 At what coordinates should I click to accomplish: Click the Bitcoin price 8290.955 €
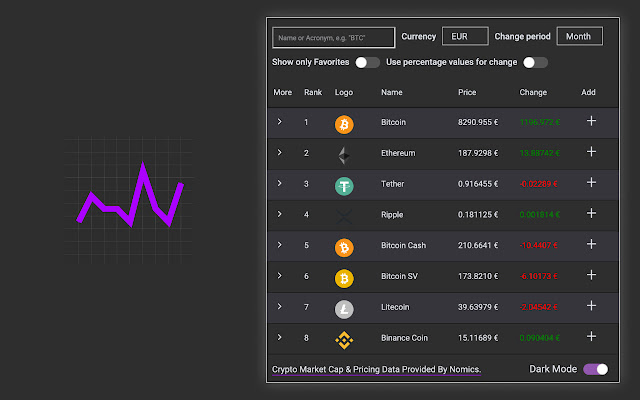(478, 122)
